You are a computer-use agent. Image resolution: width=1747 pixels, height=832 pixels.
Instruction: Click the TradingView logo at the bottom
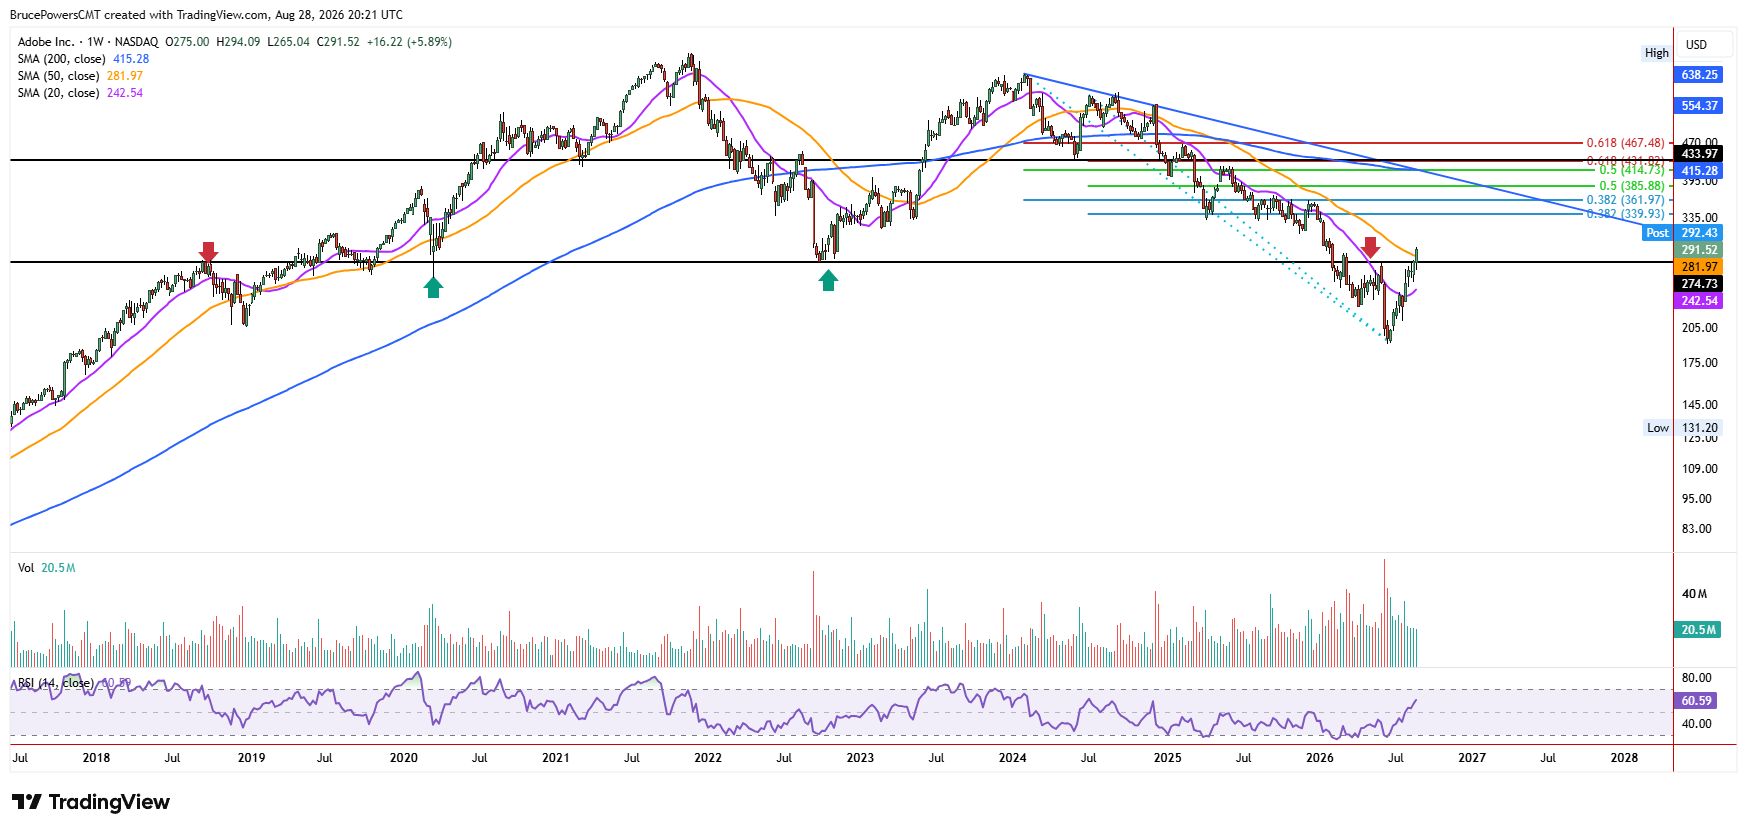tap(91, 802)
